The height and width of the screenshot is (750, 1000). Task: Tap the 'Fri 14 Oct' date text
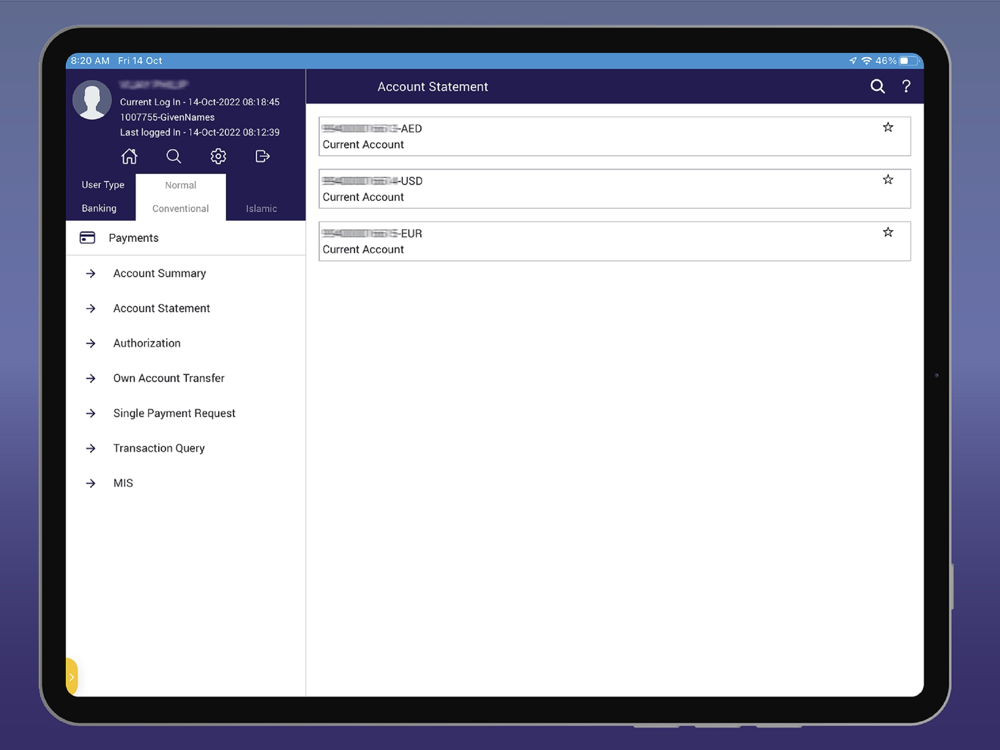[x=140, y=61]
